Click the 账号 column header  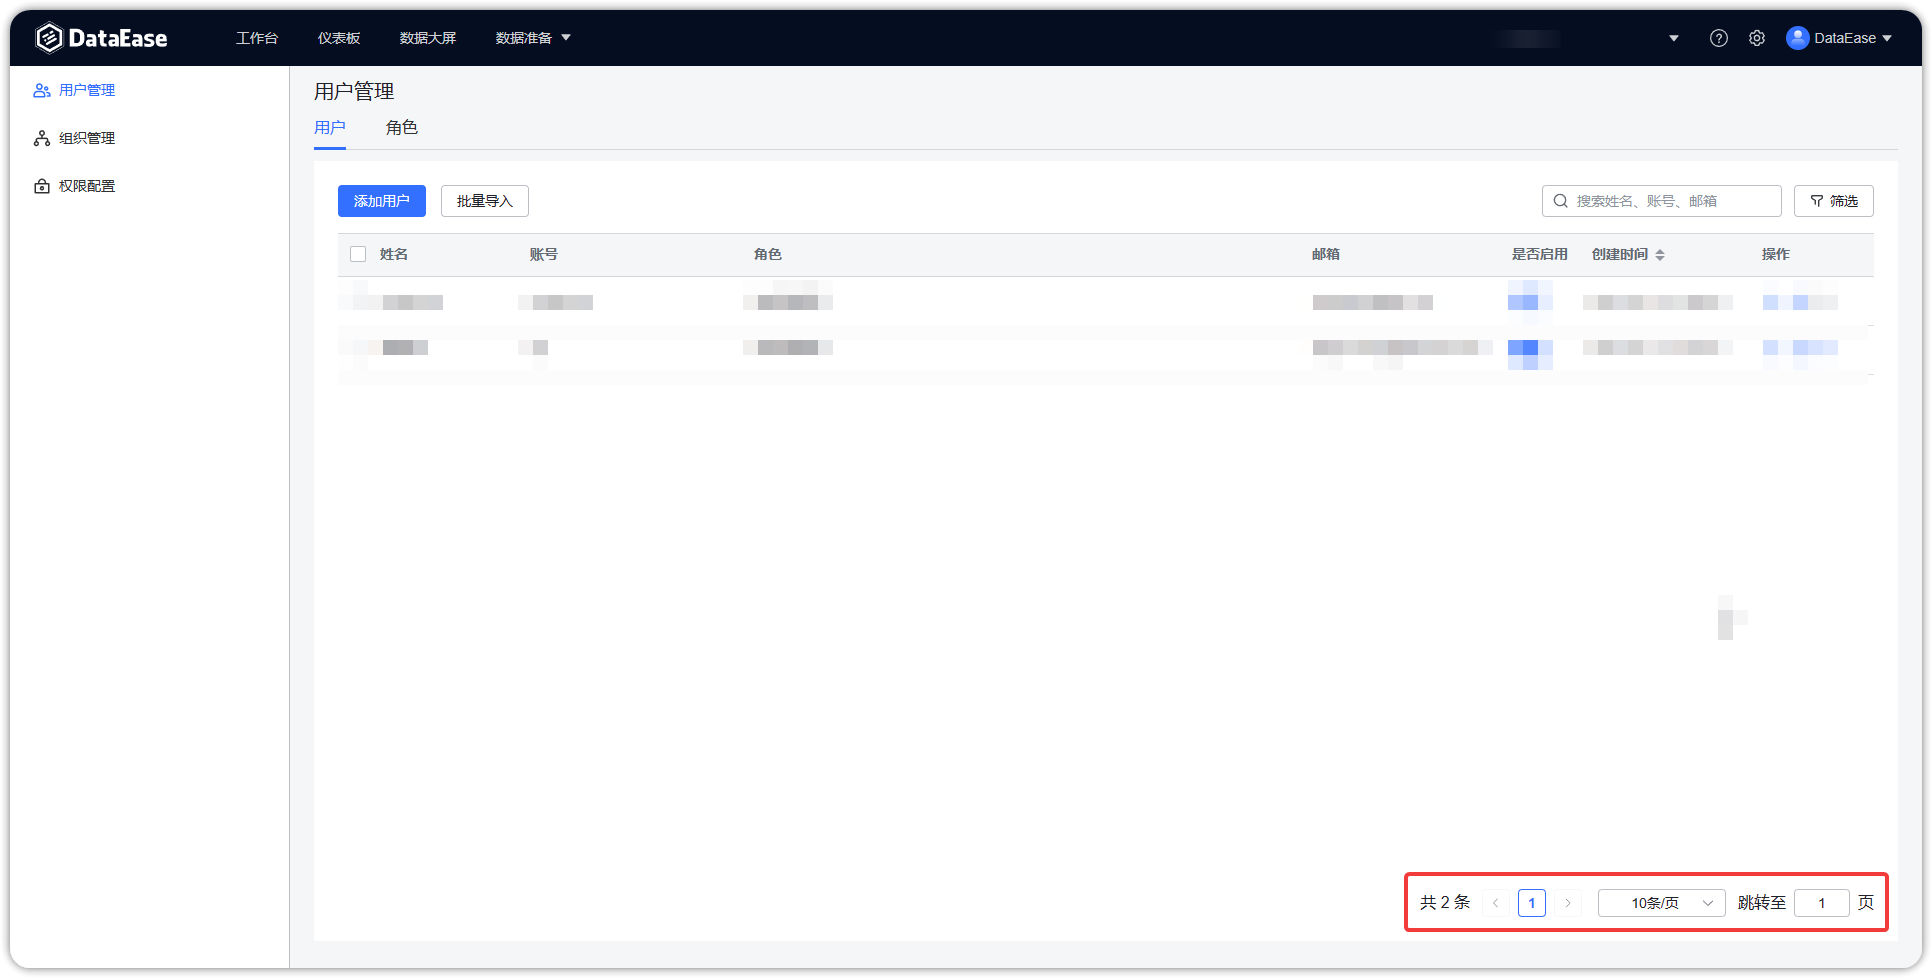(x=544, y=255)
